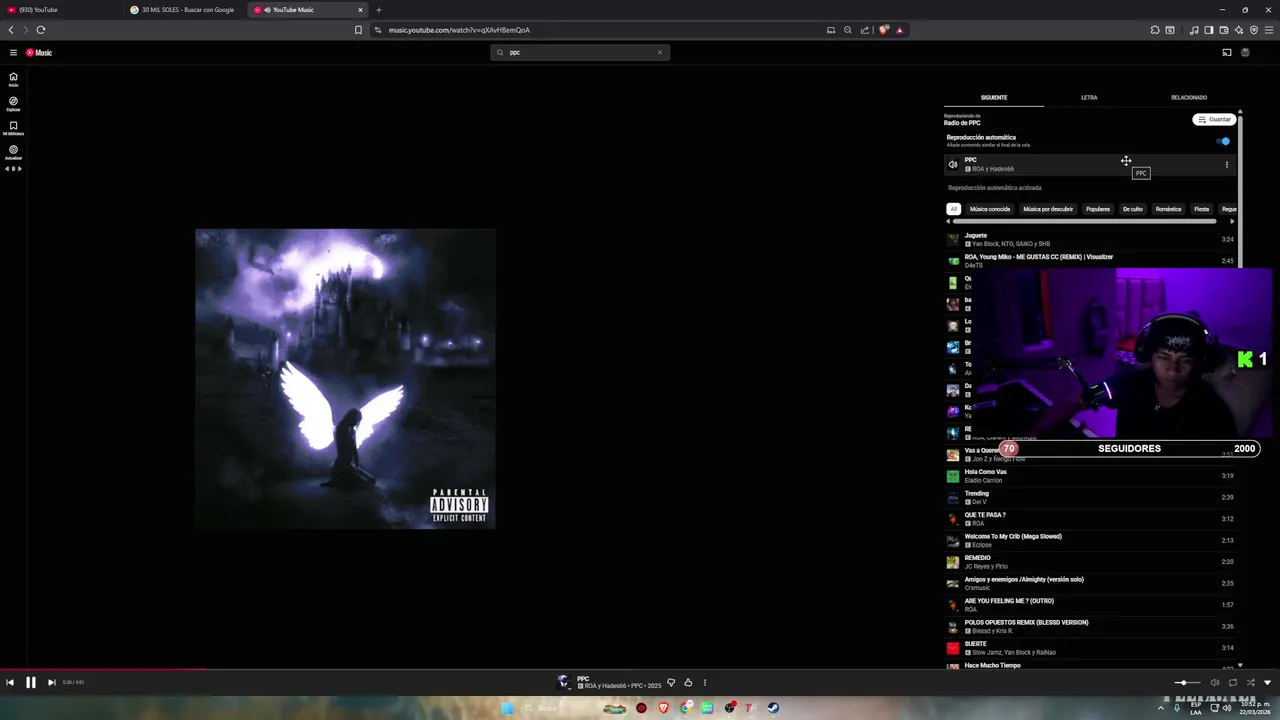Screen dimensions: 1280x720
Task: Select the 'Fiesta' filter chip
Action: [1201, 209]
